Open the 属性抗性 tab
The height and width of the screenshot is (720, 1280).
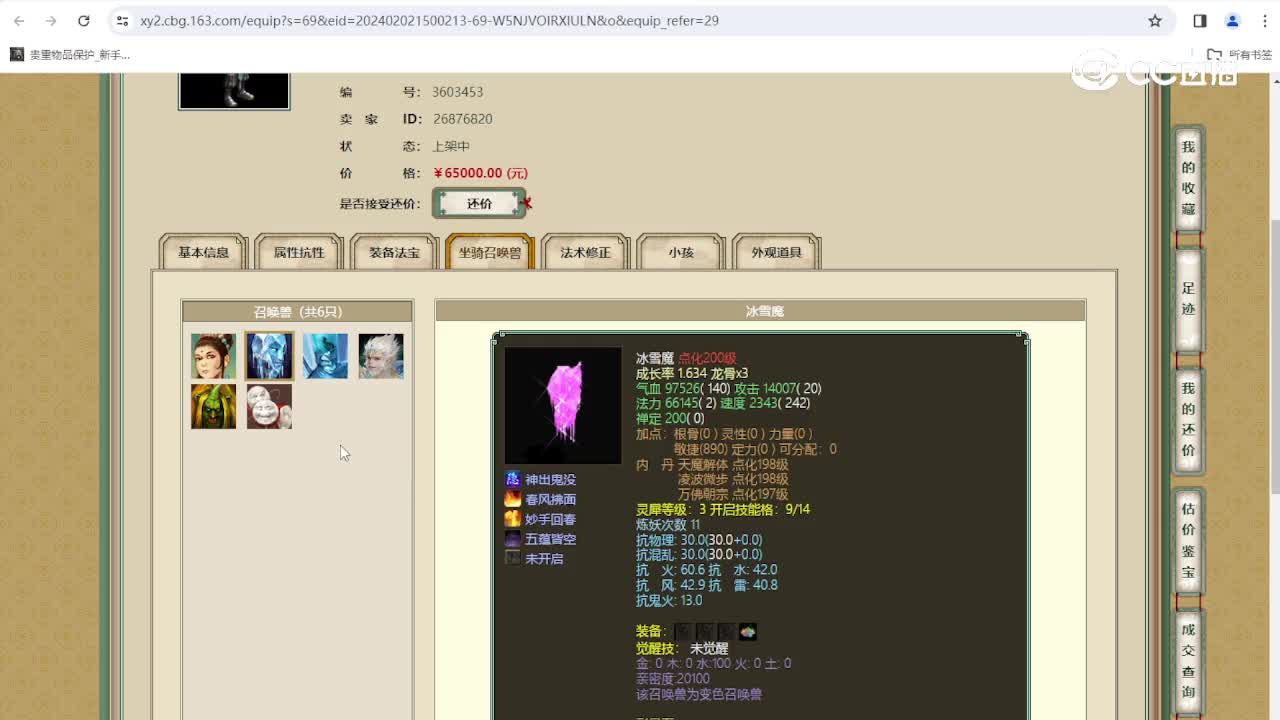299,253
